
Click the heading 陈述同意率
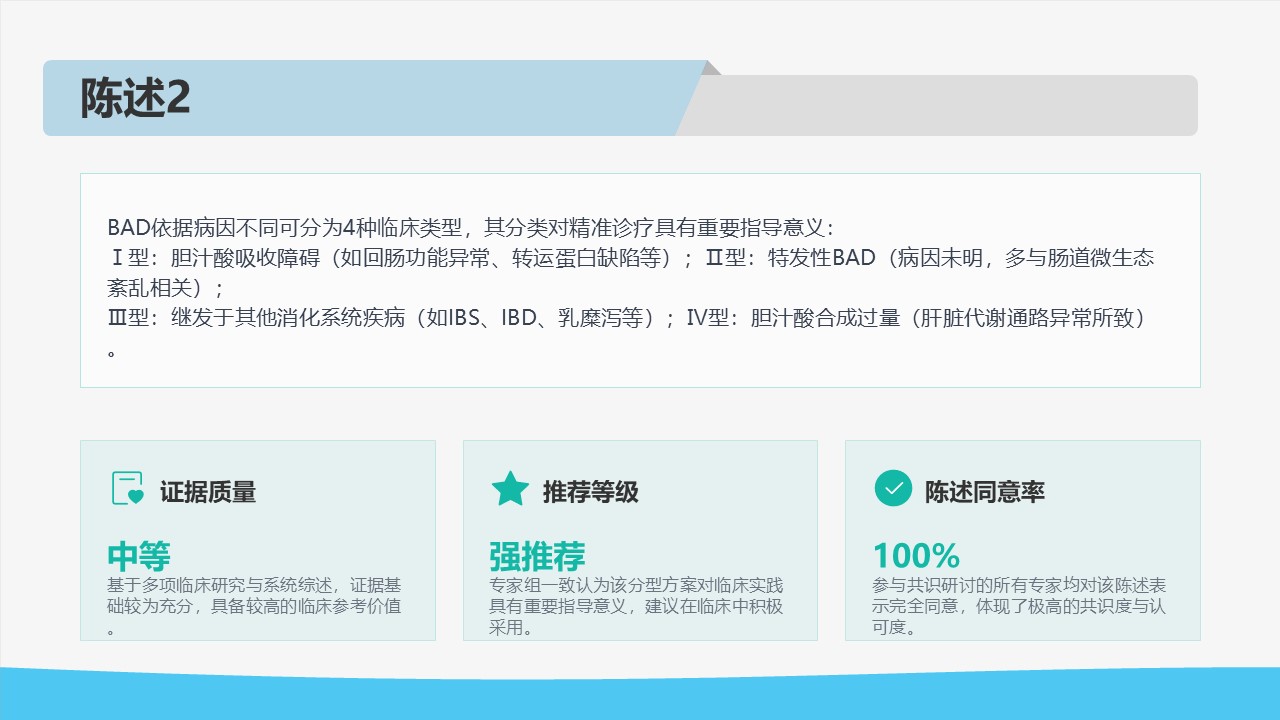coord(984,491)
